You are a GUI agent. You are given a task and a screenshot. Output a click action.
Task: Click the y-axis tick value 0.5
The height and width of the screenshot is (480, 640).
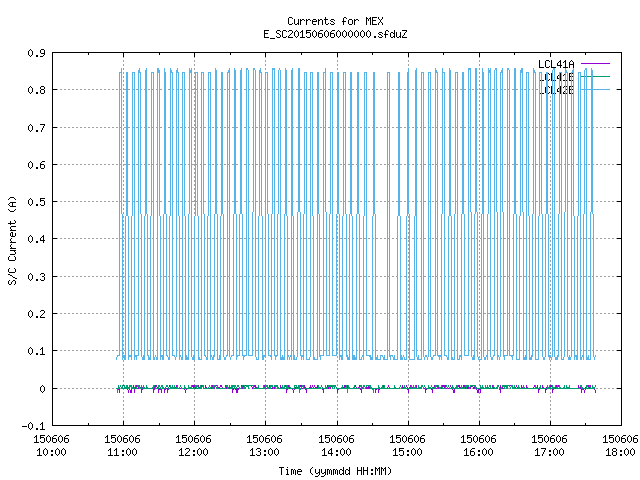coord(36,202)
